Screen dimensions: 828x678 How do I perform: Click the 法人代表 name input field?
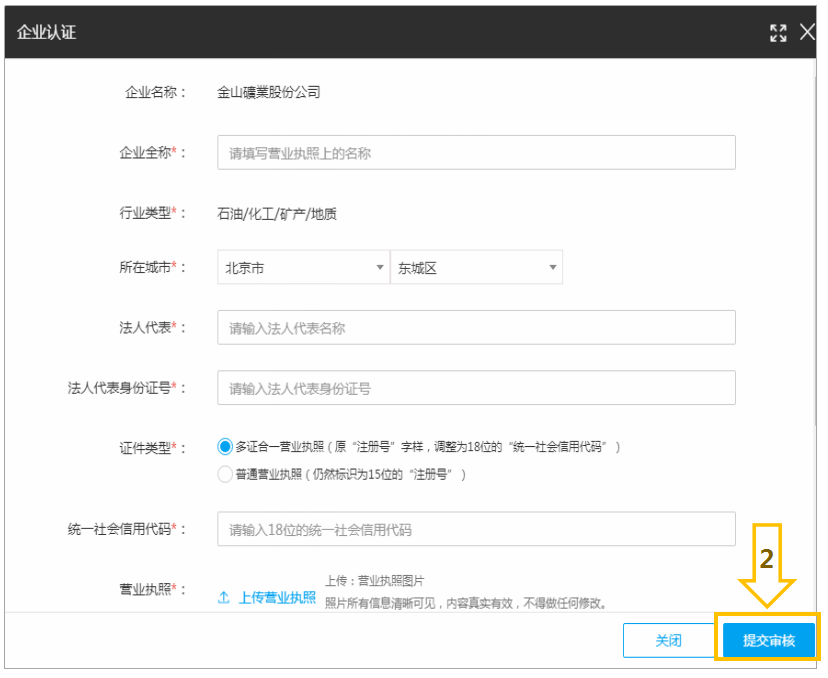476,328
